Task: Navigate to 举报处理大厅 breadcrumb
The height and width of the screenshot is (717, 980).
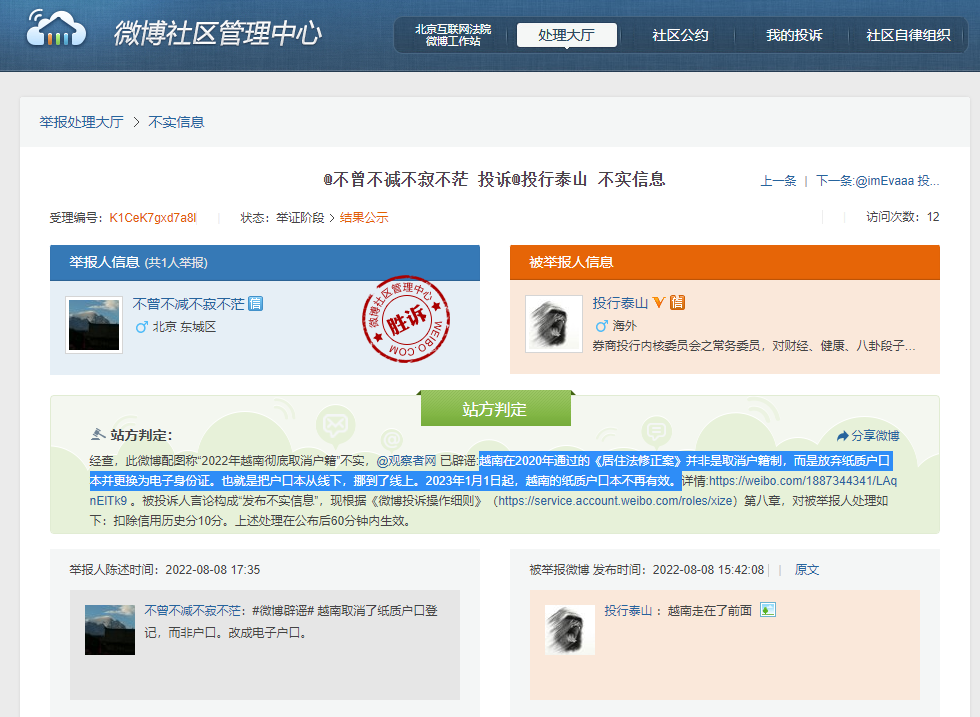Action: pos(81,122)
